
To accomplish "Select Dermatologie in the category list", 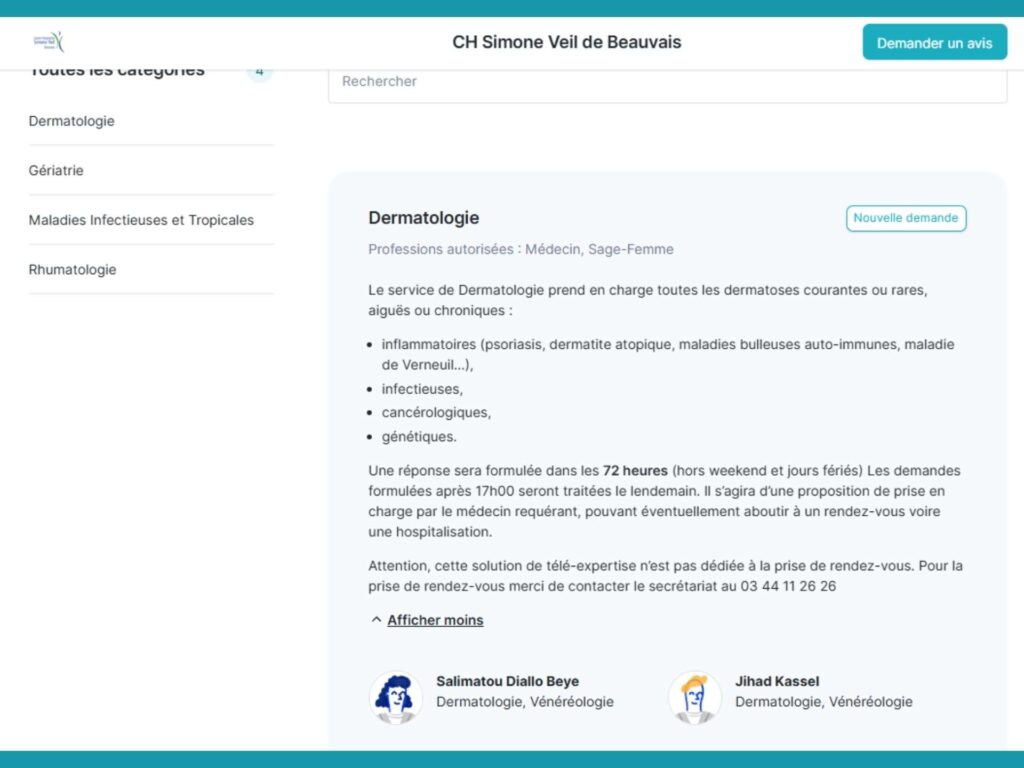I will click(x=72, y=121).
